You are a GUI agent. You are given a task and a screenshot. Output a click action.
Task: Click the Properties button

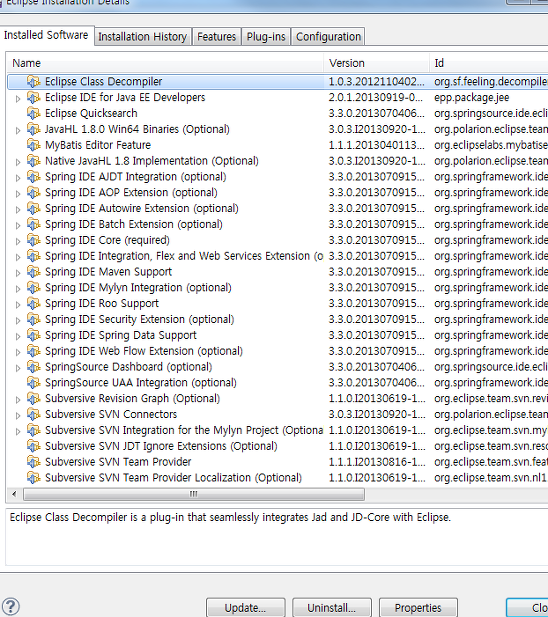coord(418,608)
